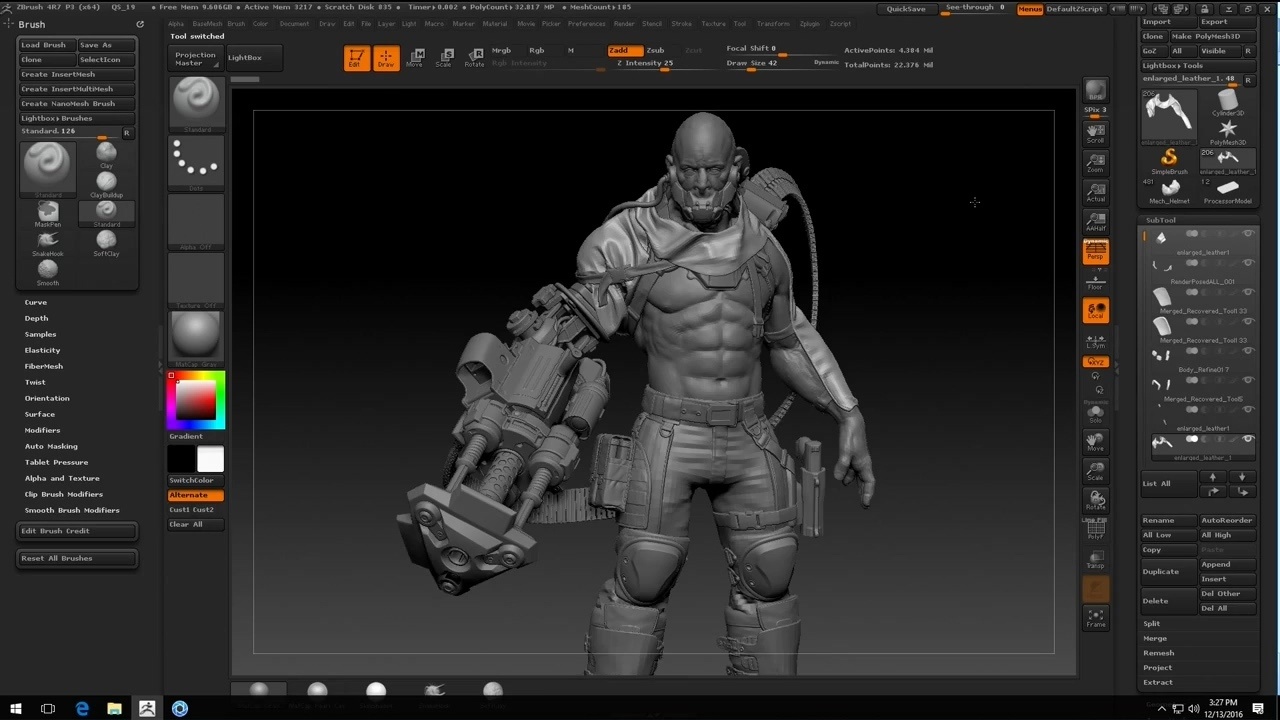Select the SimpleBrush tool
The image size is (1280, 720).
pyautogui.click(x=1169, y=160)
